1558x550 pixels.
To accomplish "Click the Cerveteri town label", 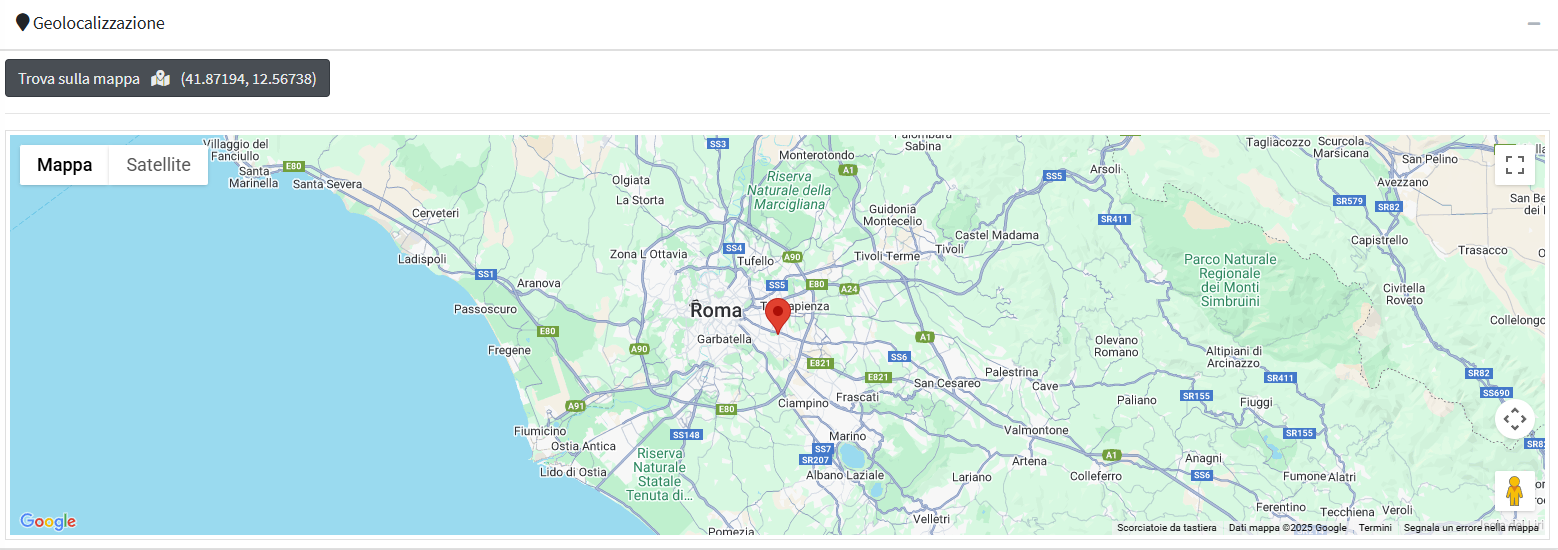I will pyautogui.click(x=435, y=213).
